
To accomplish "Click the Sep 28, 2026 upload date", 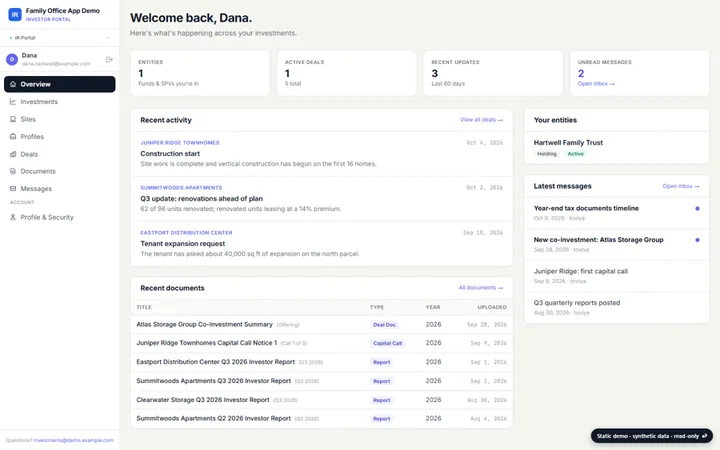I will pyautogui.click(x=487, y=325).
